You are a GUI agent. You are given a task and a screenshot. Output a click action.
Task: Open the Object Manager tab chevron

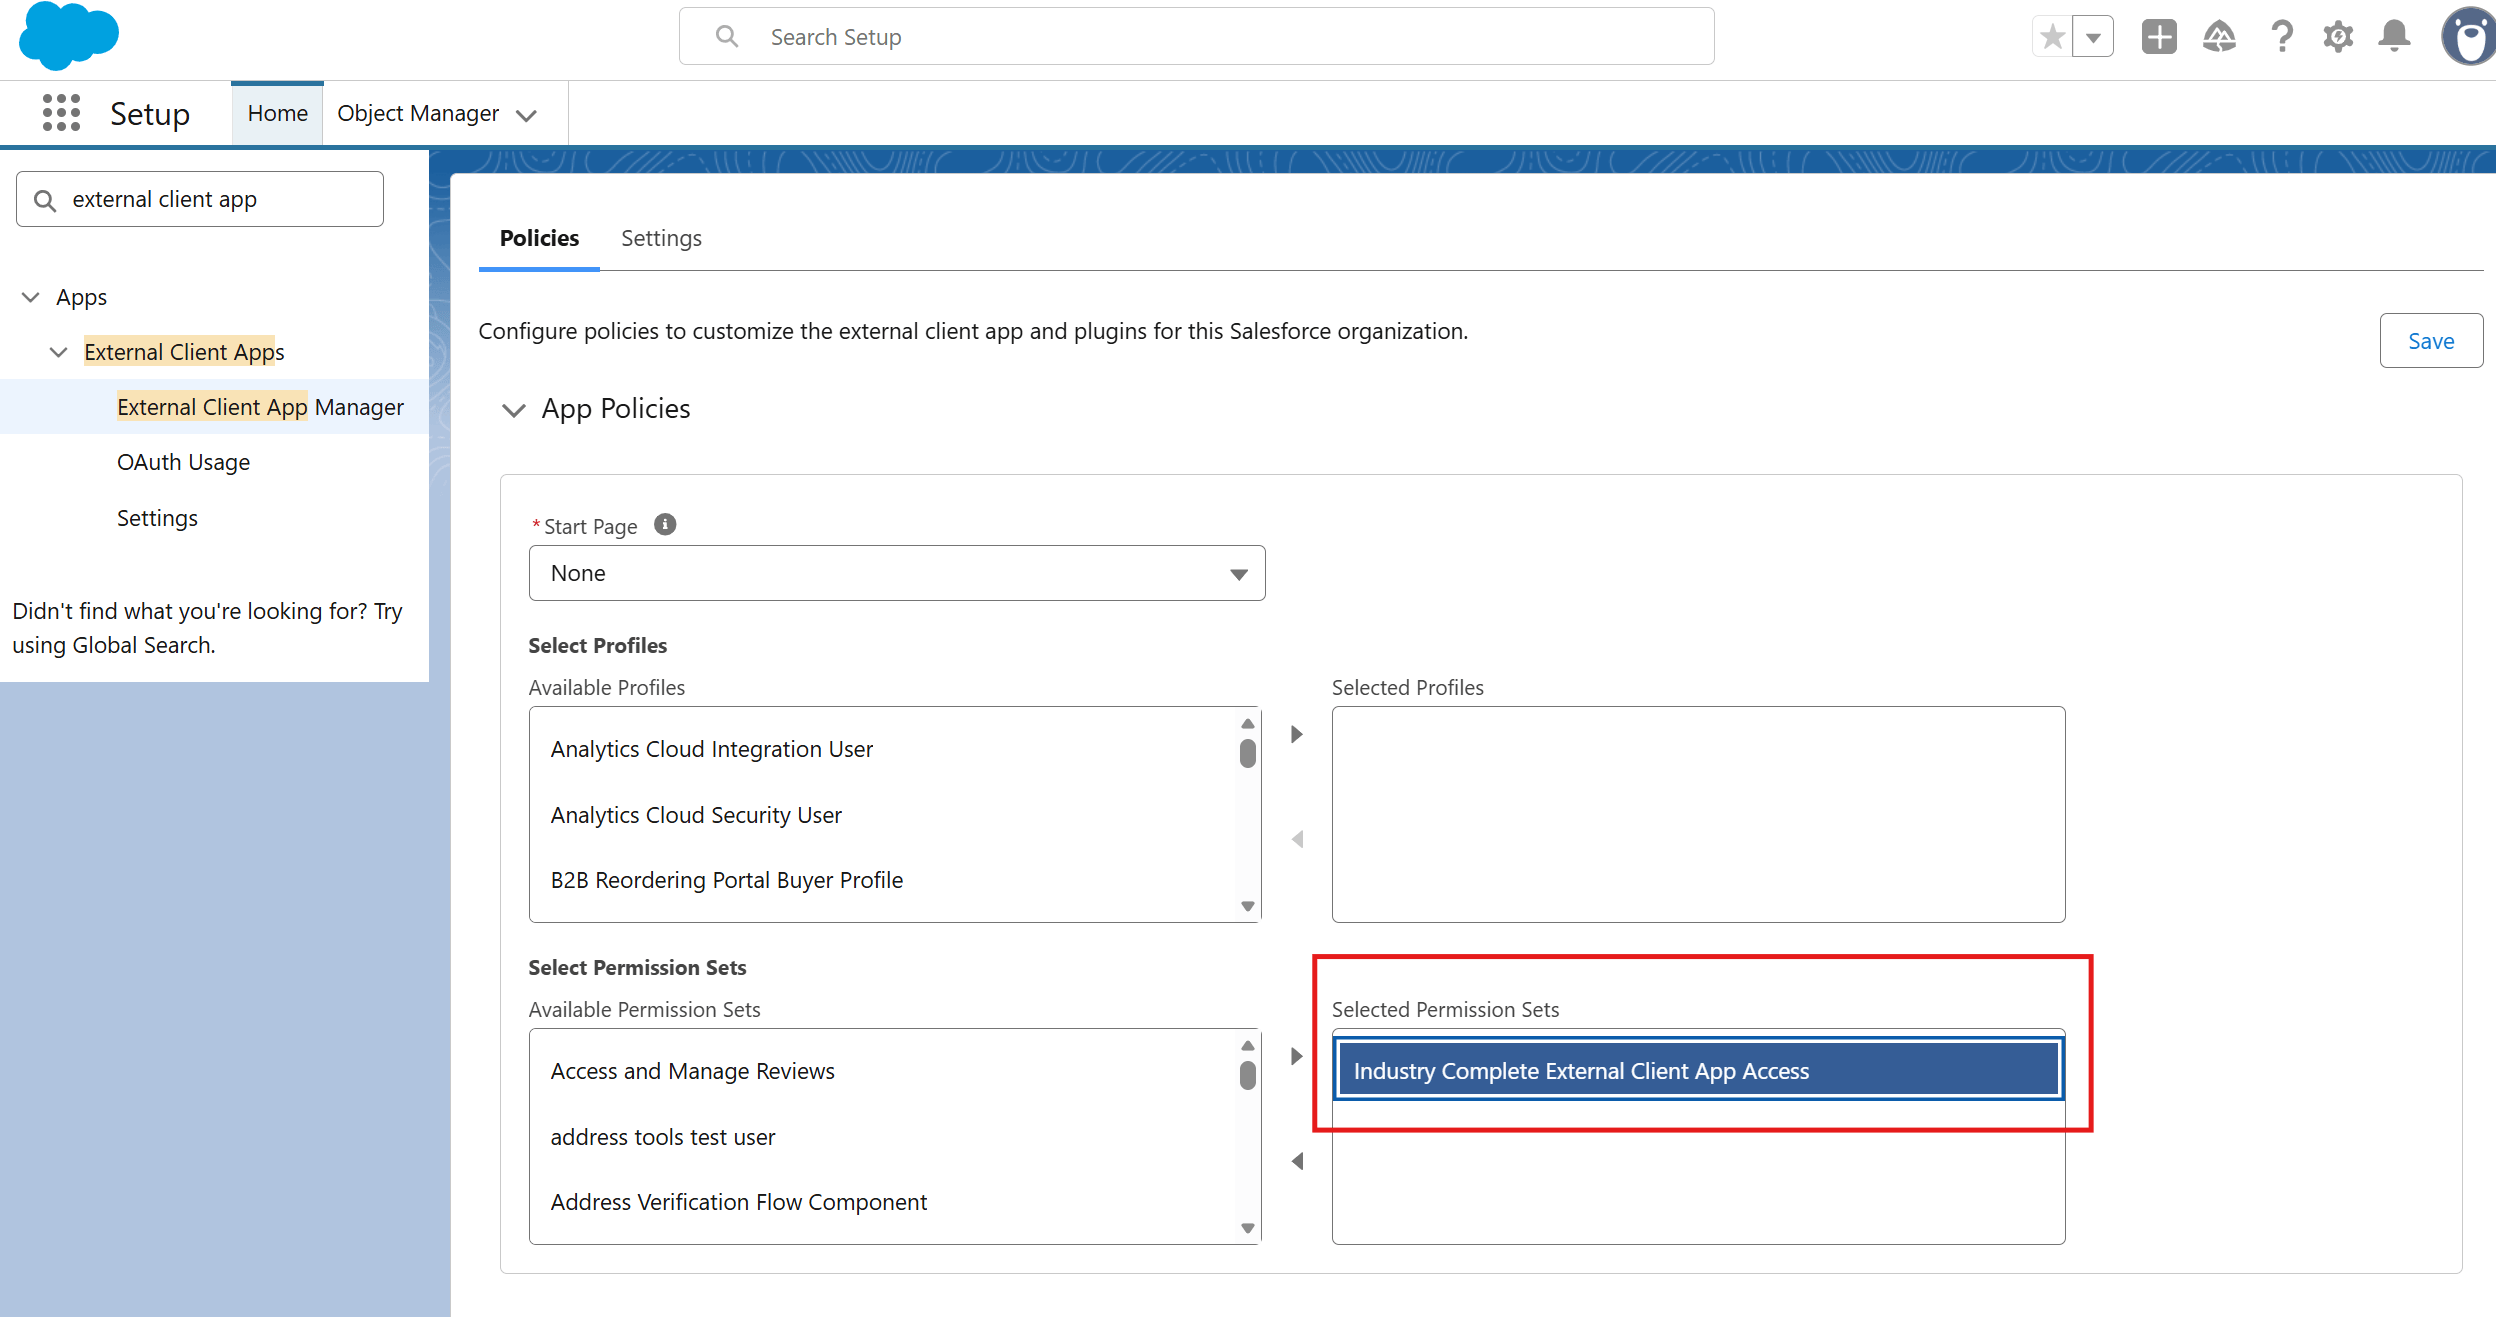[x=527, y=115]
